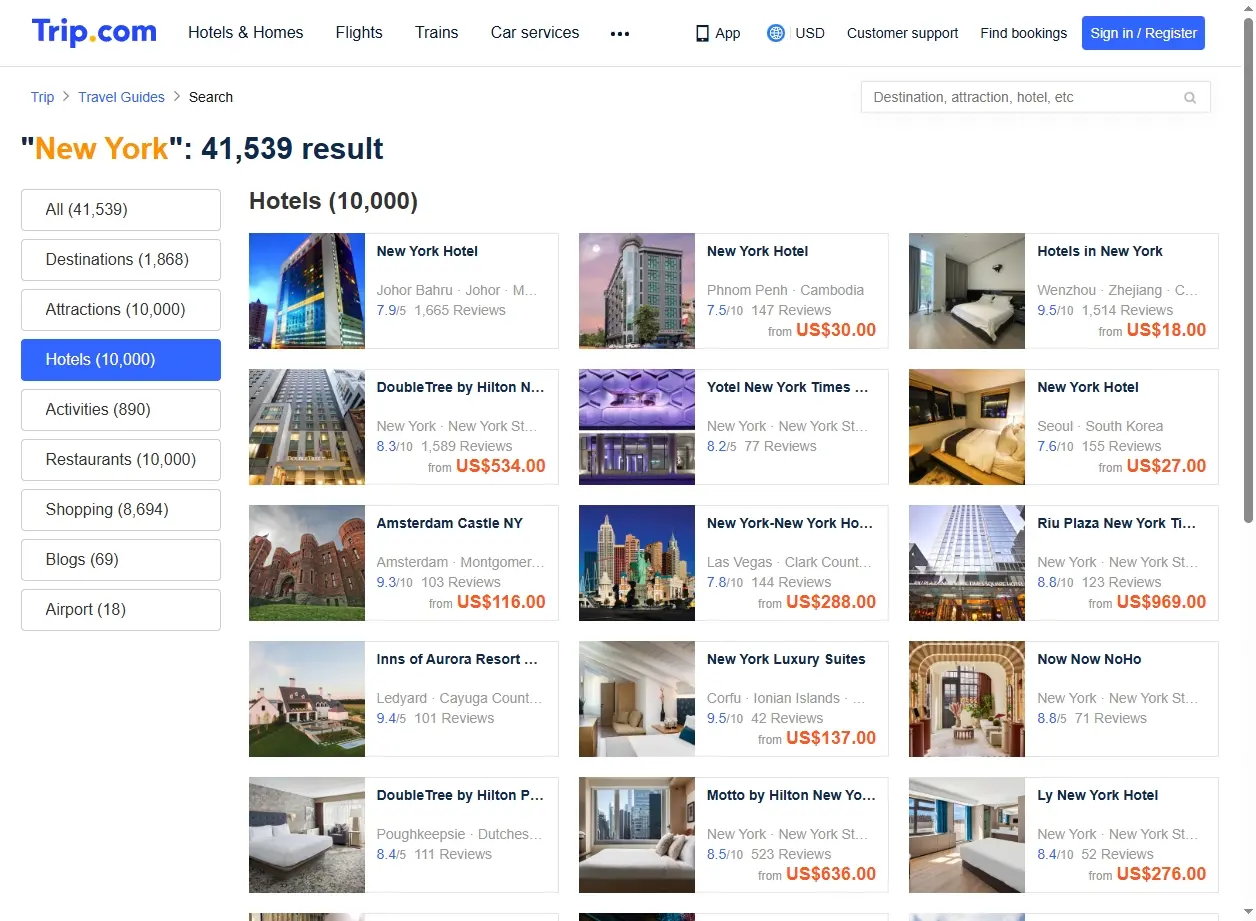Open Ly New York Hotel thumbnail
1256x921 pixels.
pos(967,835)
